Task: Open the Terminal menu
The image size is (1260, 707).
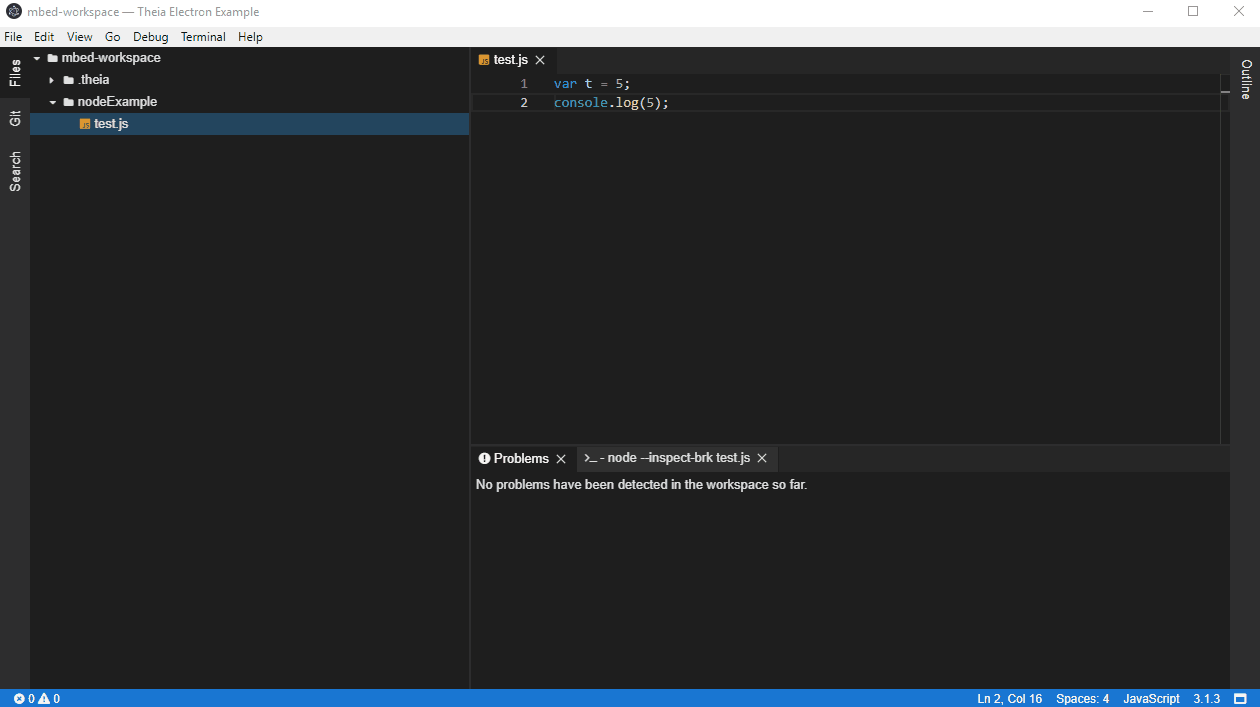Action: [x=203, y=36]
